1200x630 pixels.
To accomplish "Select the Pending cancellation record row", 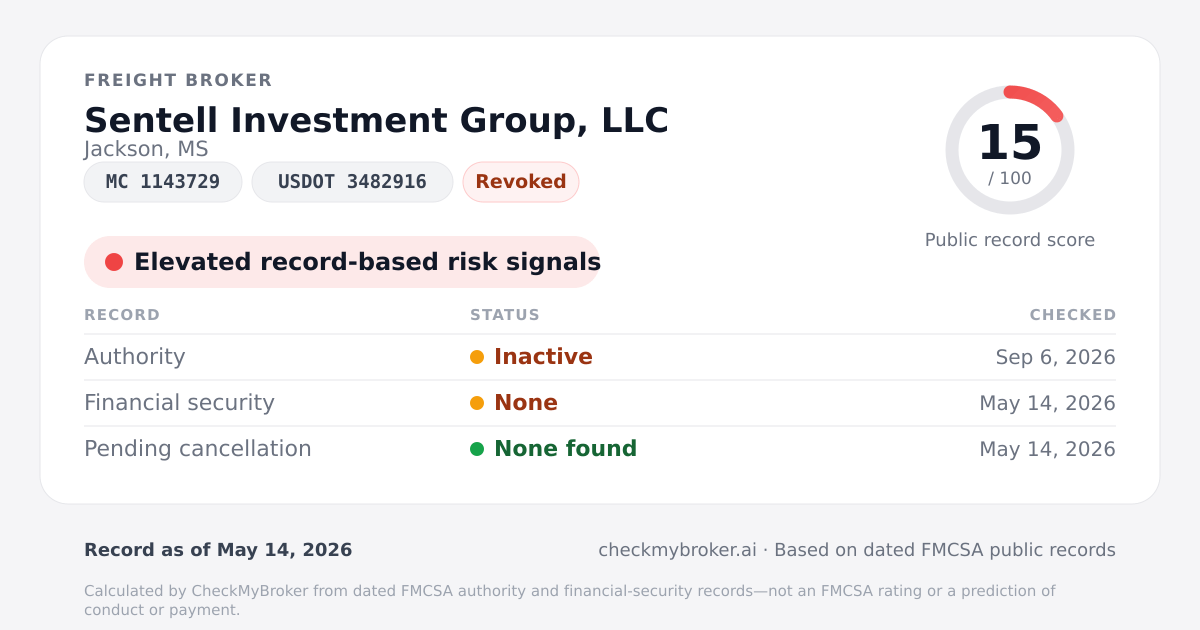I will [x=600, y=449].
